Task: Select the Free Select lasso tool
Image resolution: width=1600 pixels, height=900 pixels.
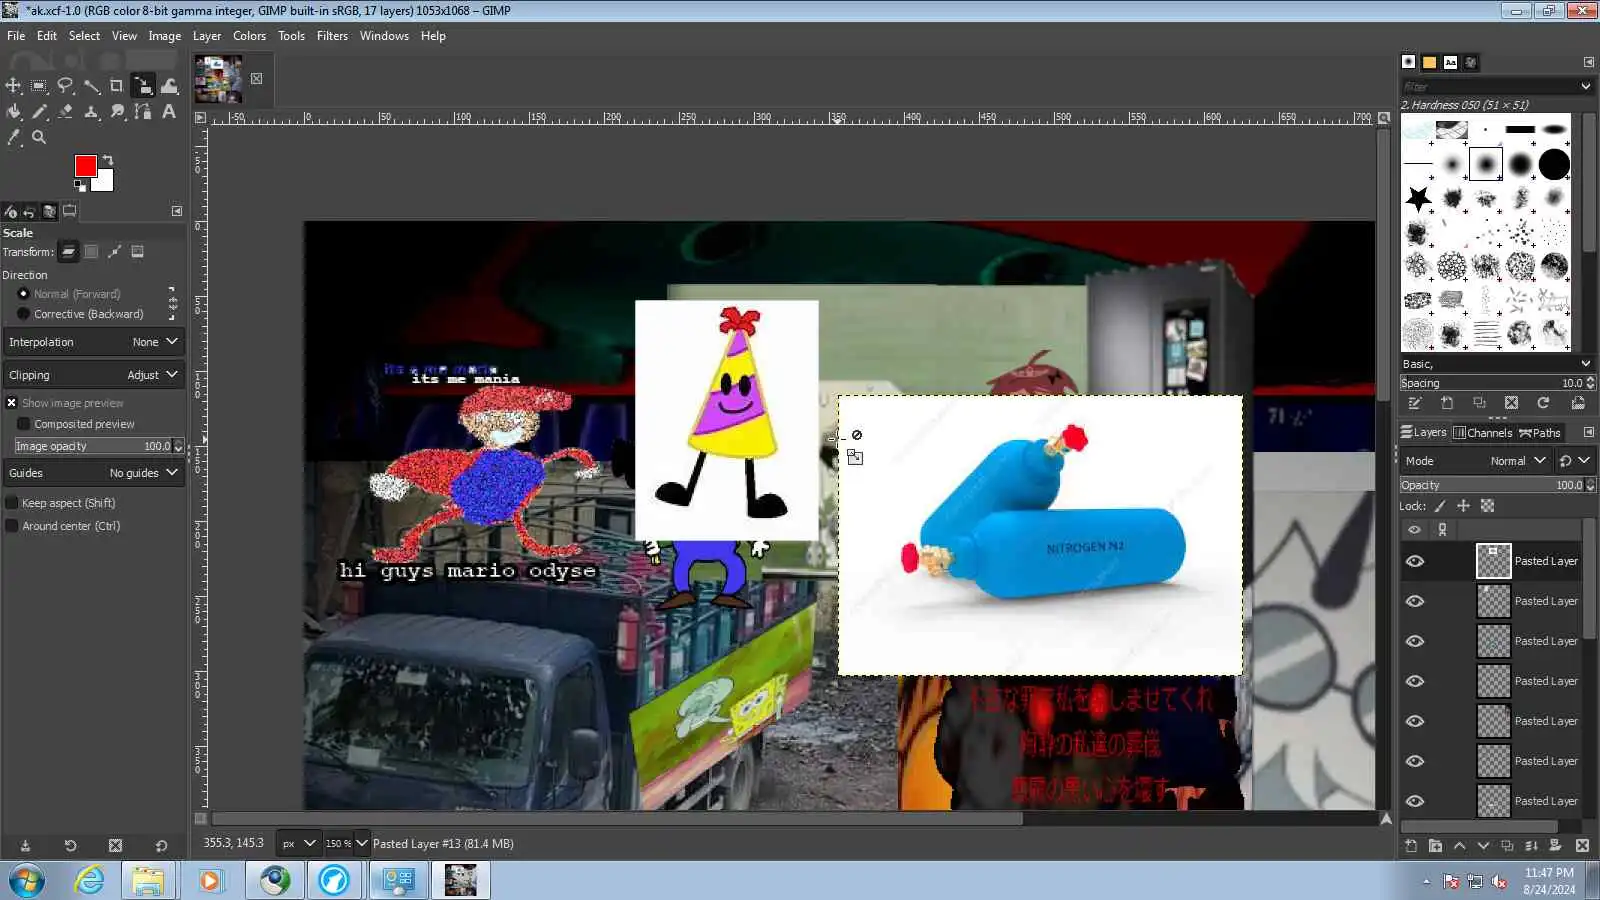Action: click(65, 86)
